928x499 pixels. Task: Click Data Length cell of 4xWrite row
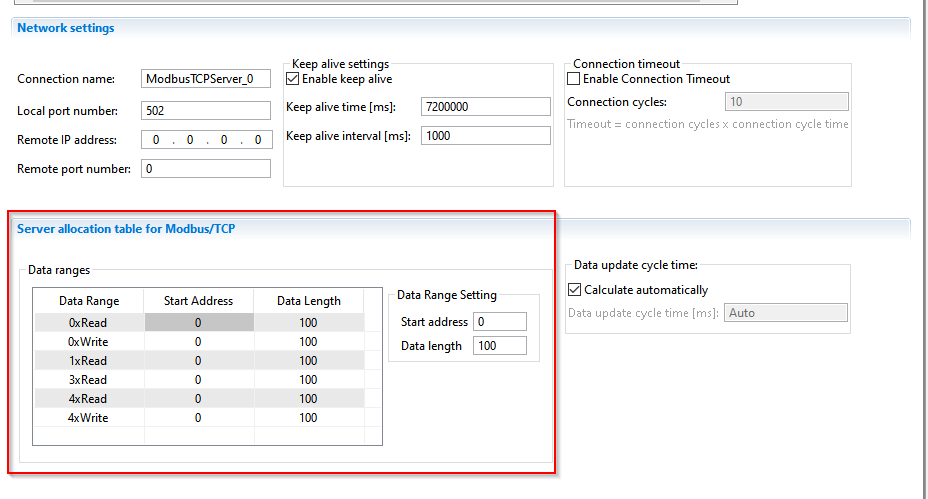click(x=309, y=417)
